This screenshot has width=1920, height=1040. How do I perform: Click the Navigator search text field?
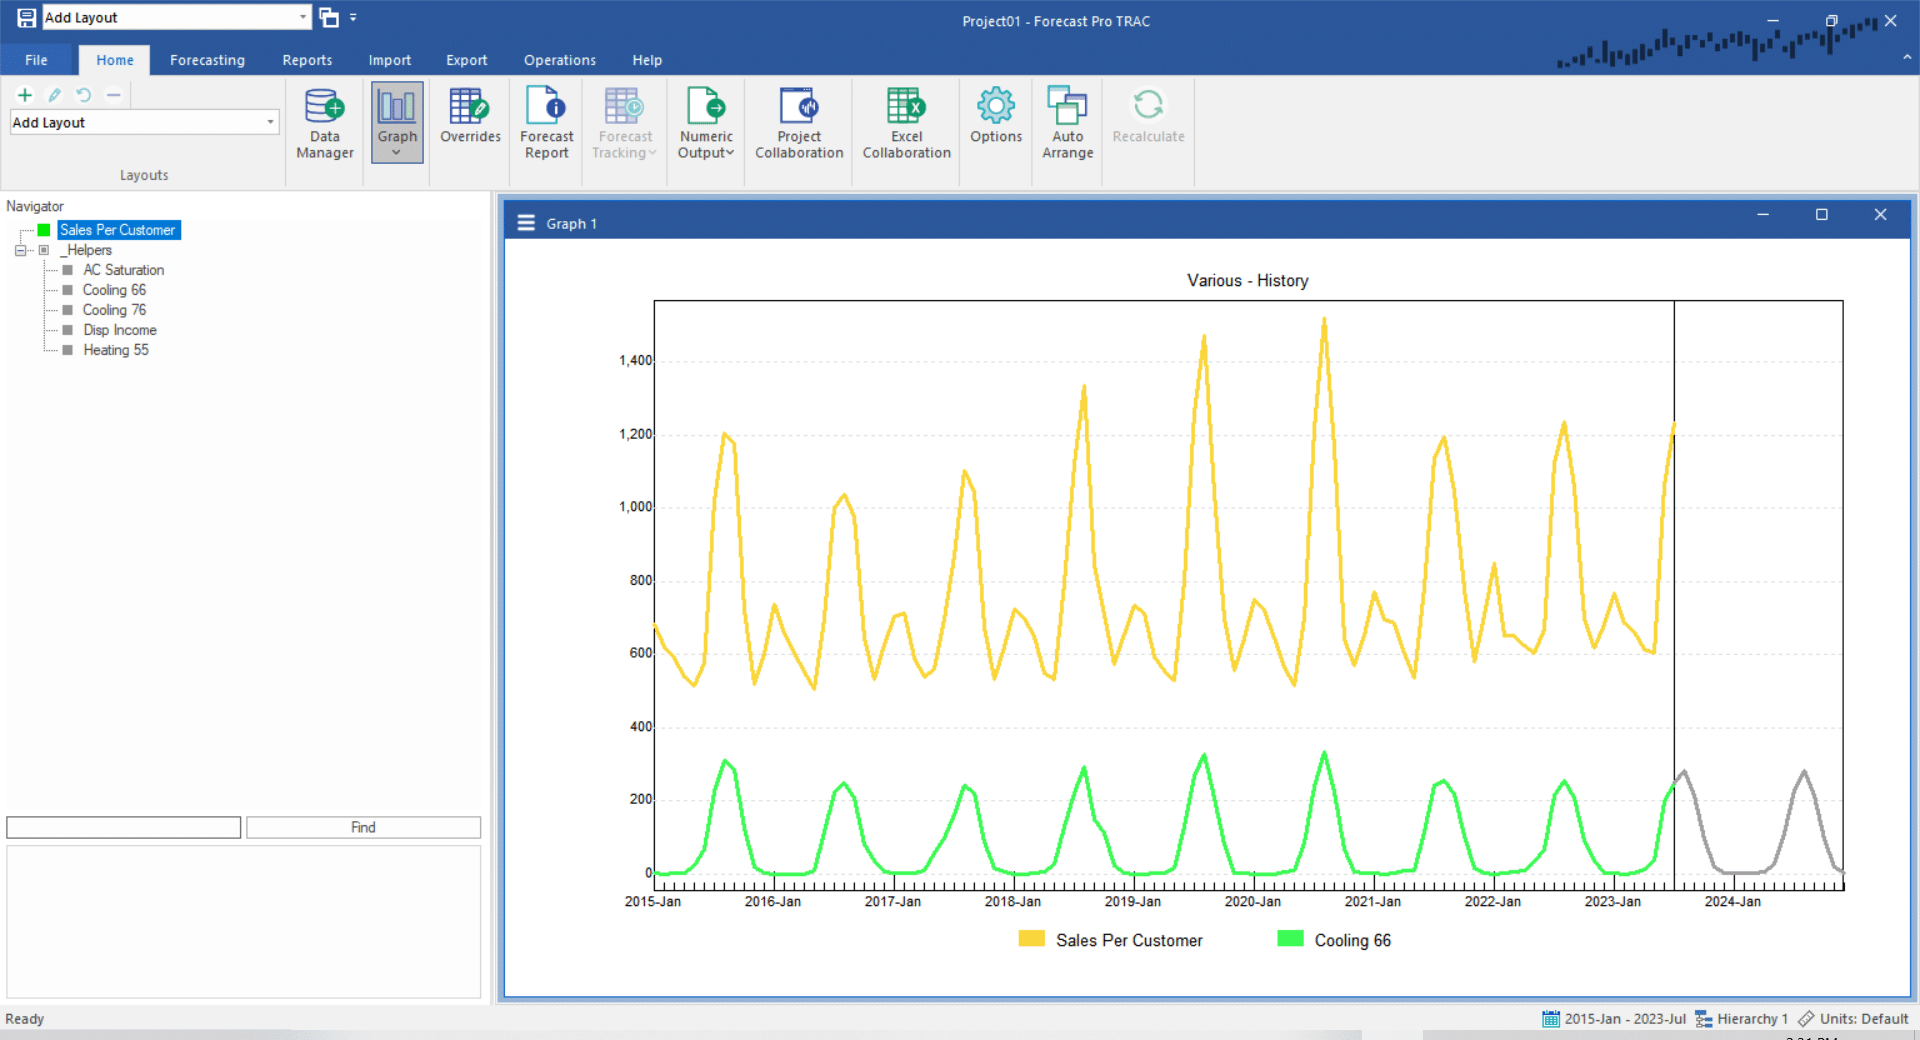124,827
